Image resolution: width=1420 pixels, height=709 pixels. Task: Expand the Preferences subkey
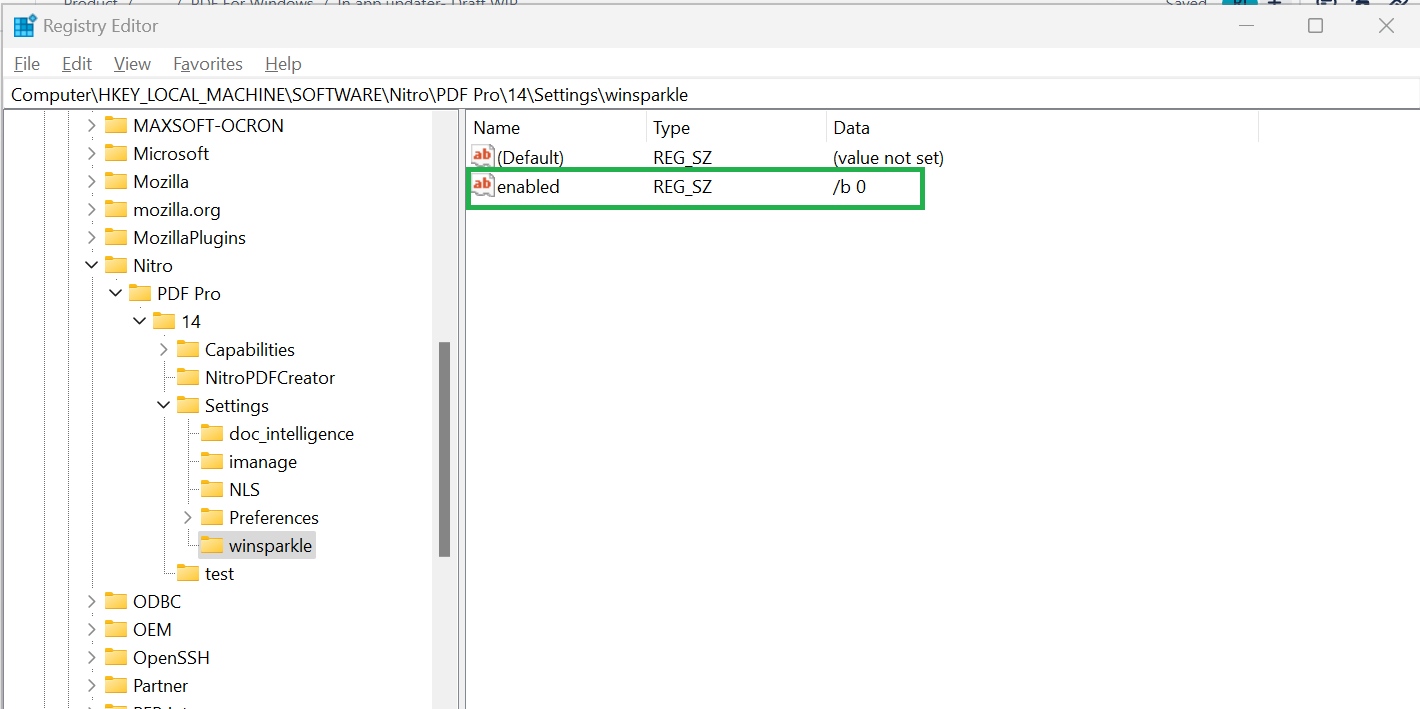pos(188,518)
